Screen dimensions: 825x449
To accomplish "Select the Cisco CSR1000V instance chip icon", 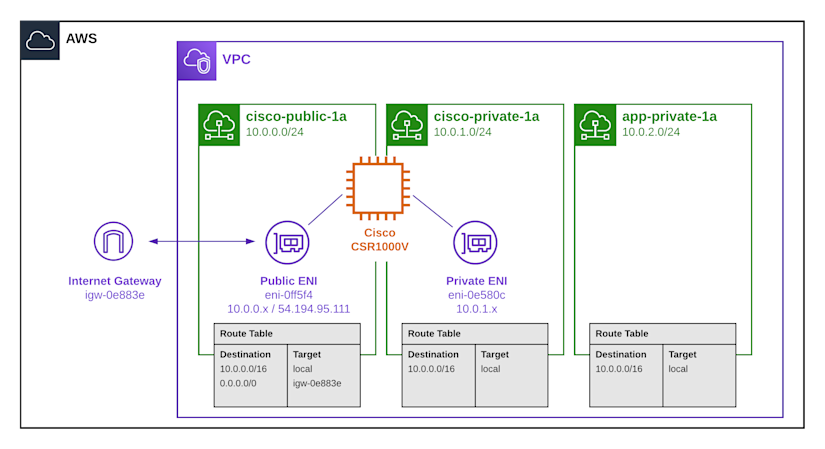I will [378, 188].
